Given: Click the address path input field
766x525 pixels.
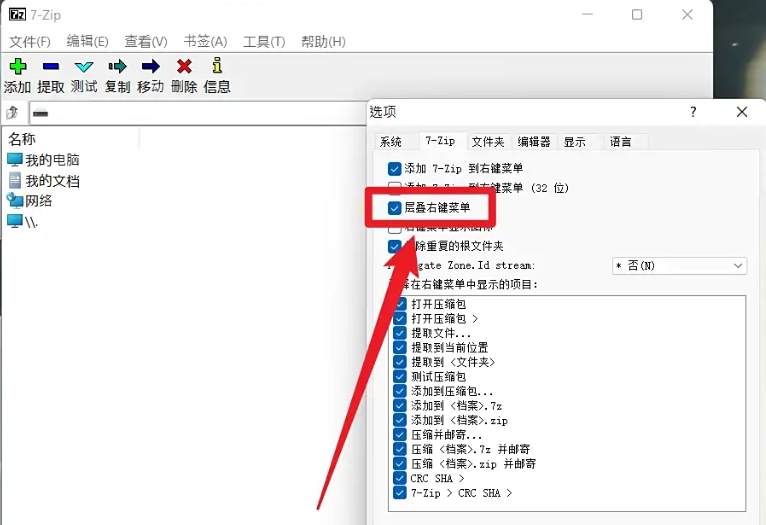Looking at the screenshot, I should click(x=198, y=113).
